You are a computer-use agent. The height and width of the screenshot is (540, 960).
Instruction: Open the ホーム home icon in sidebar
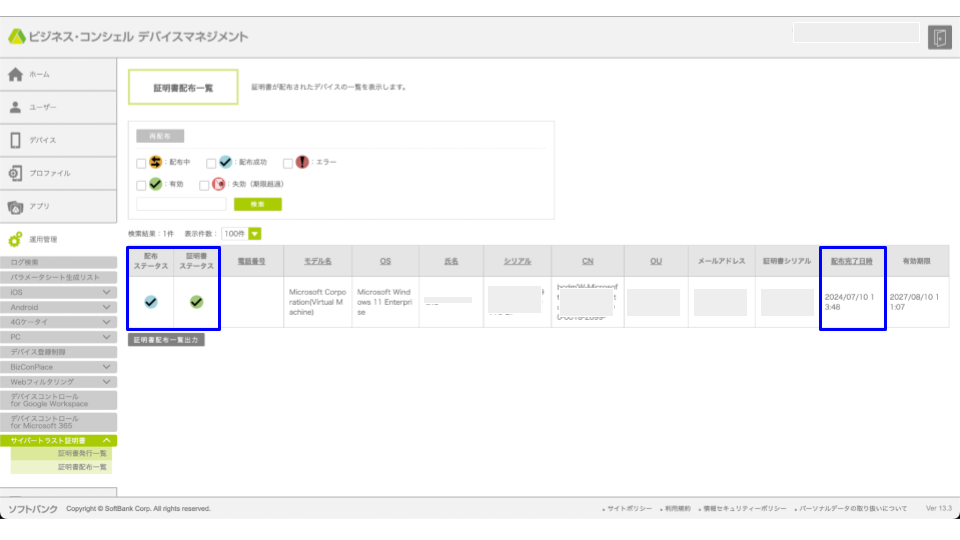(x=15, y=75)
